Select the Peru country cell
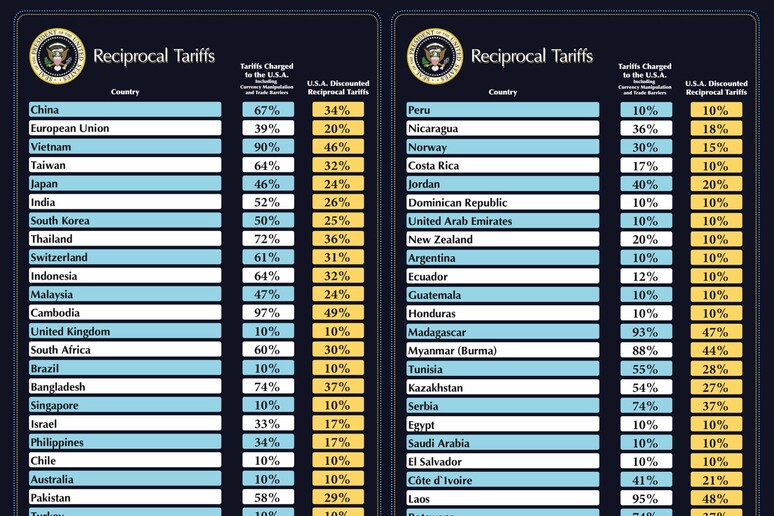Viewport: 774px width, 516px height. click(x=503, y=110)
